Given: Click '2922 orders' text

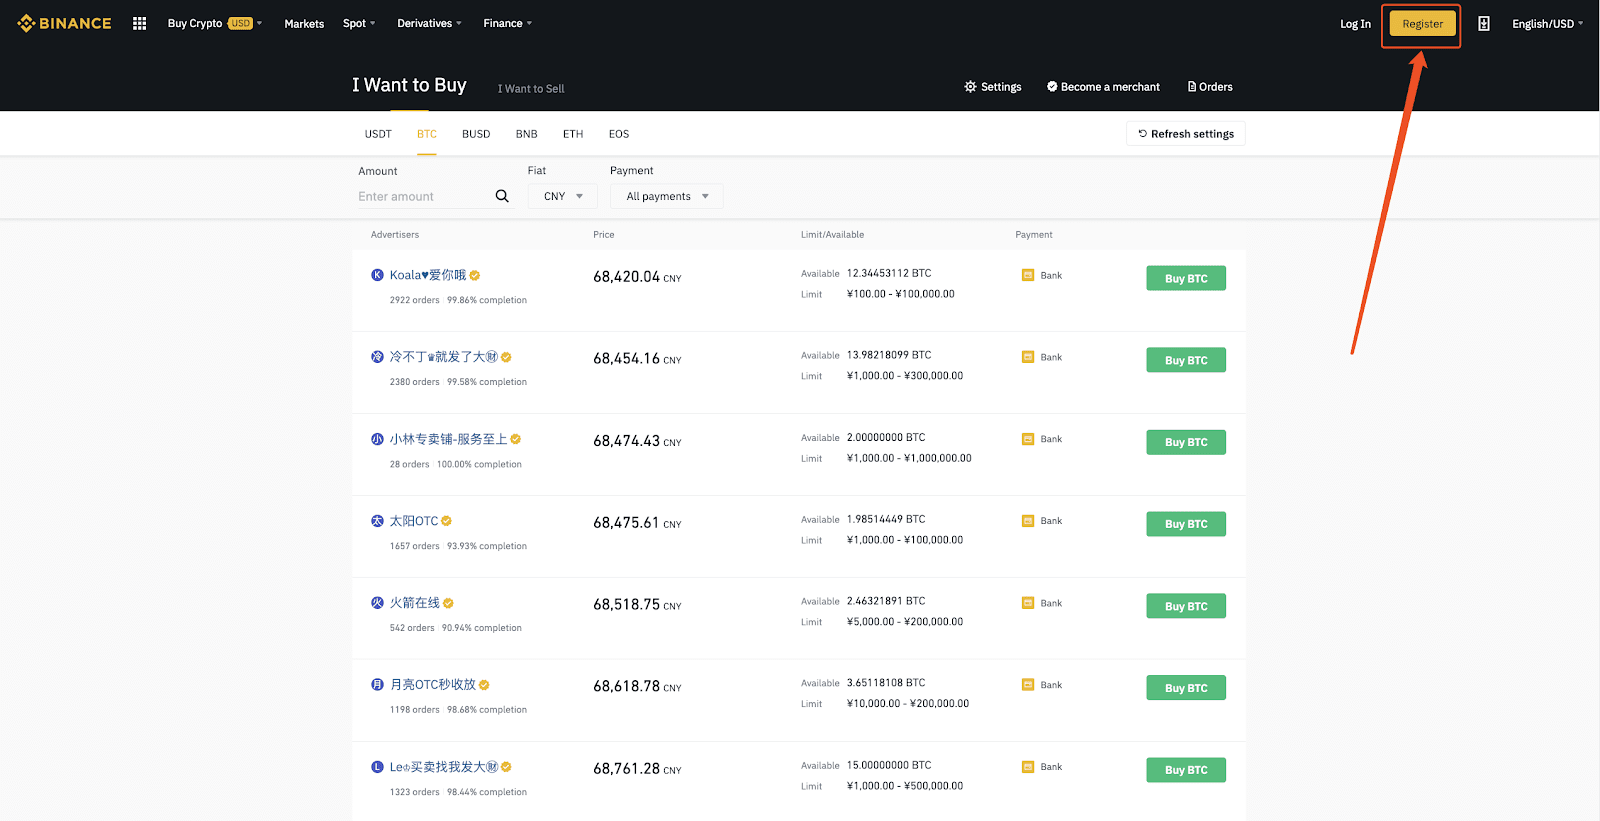Looking at the screenshot, I should coord(414,300).
